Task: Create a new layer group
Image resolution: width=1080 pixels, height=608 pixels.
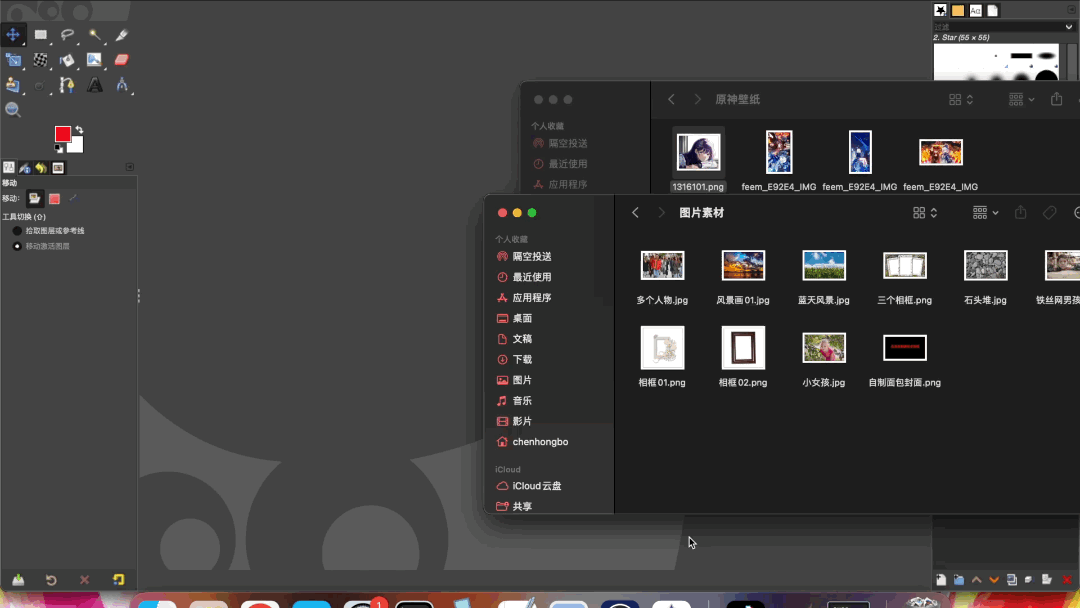Action: point(959,580)
